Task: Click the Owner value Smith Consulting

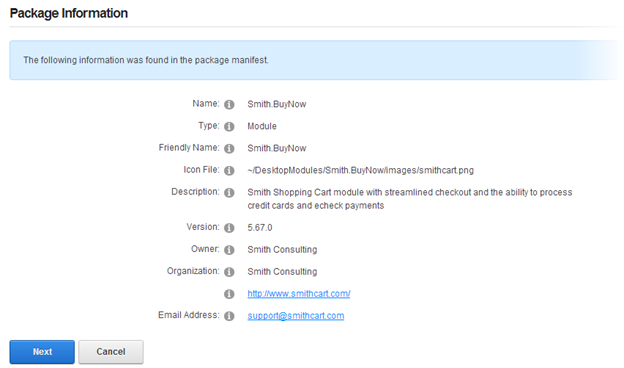Action: point(282,249)
